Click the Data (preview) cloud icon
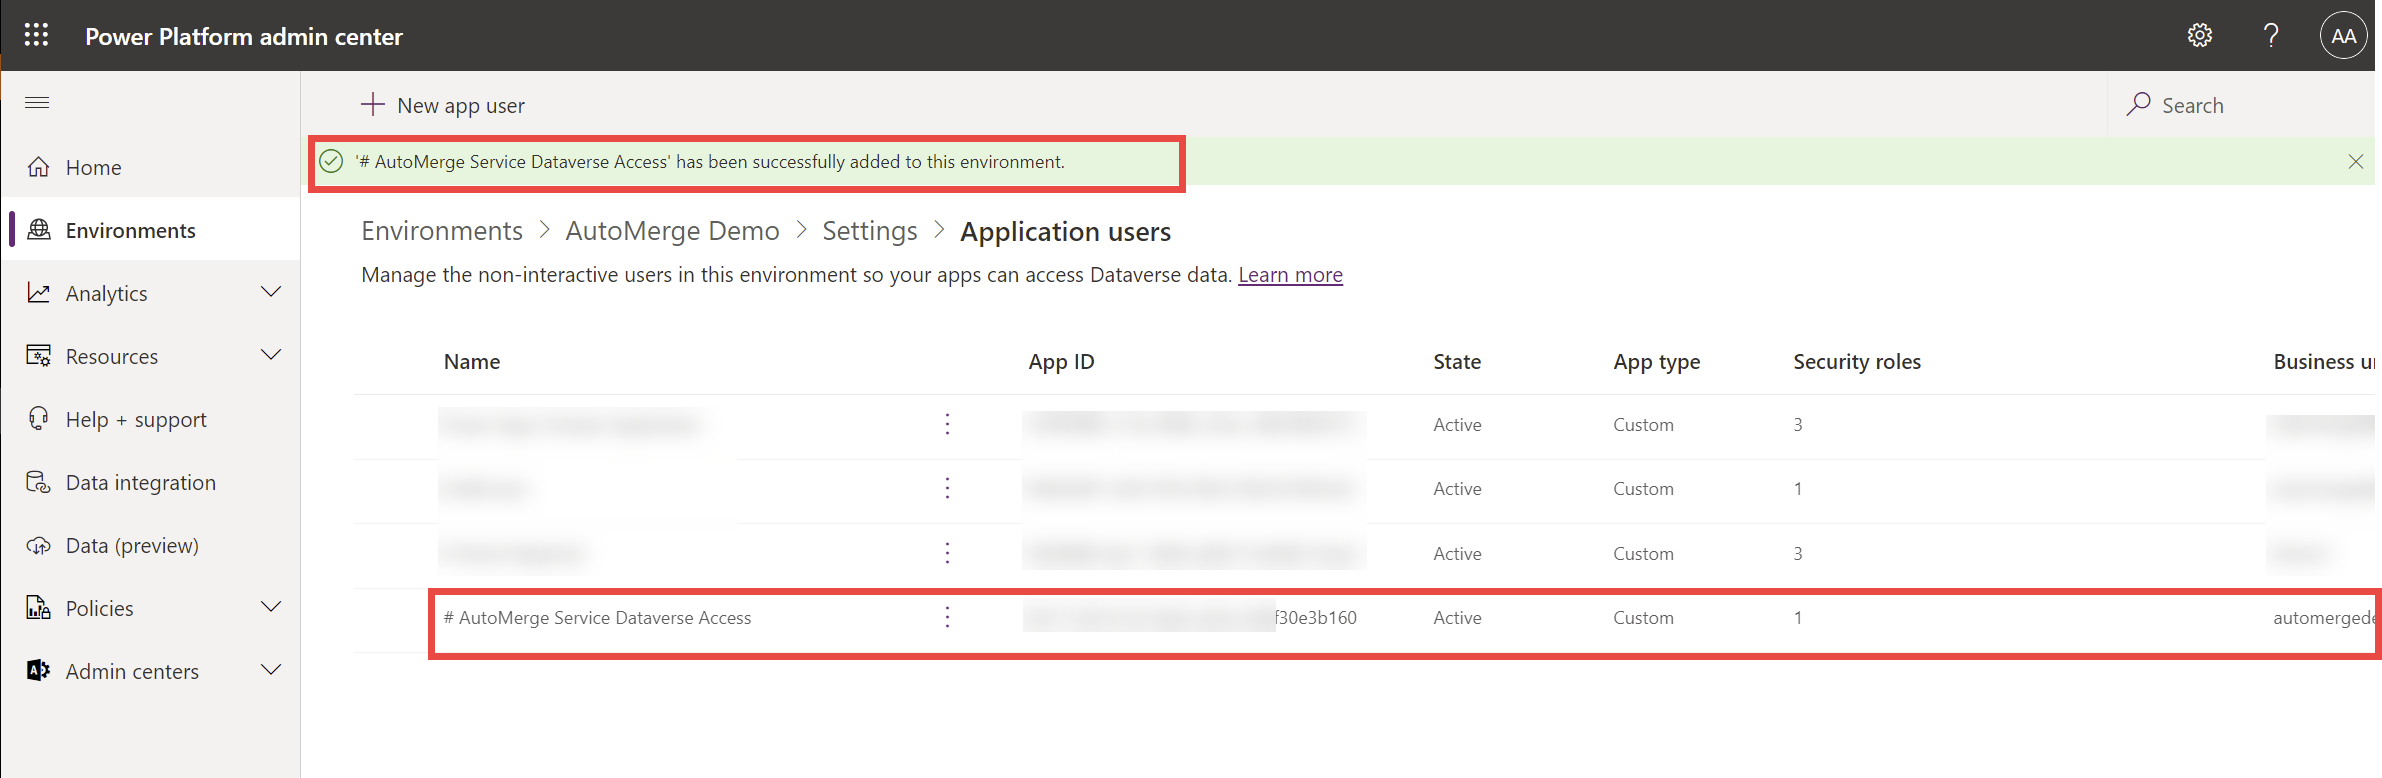This screenshot has width=2382, height=778. tap(39, 545)
